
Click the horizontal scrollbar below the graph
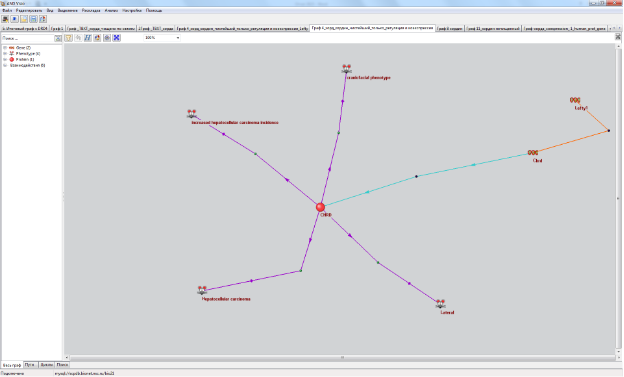tap(342, 357)
